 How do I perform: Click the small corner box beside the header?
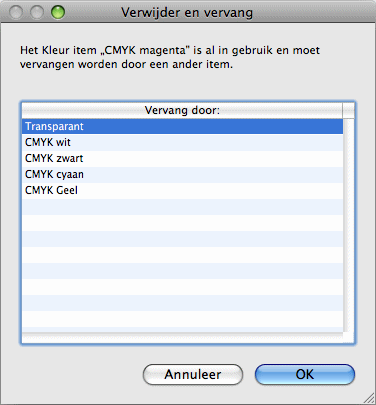348,110
